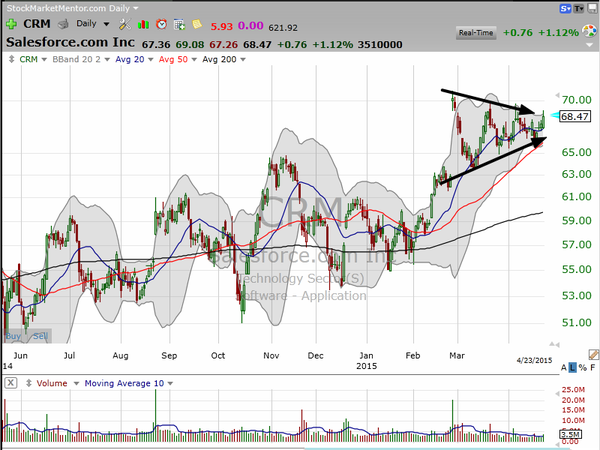
Task: Click the Real-Time button
Action: point(476,33)
